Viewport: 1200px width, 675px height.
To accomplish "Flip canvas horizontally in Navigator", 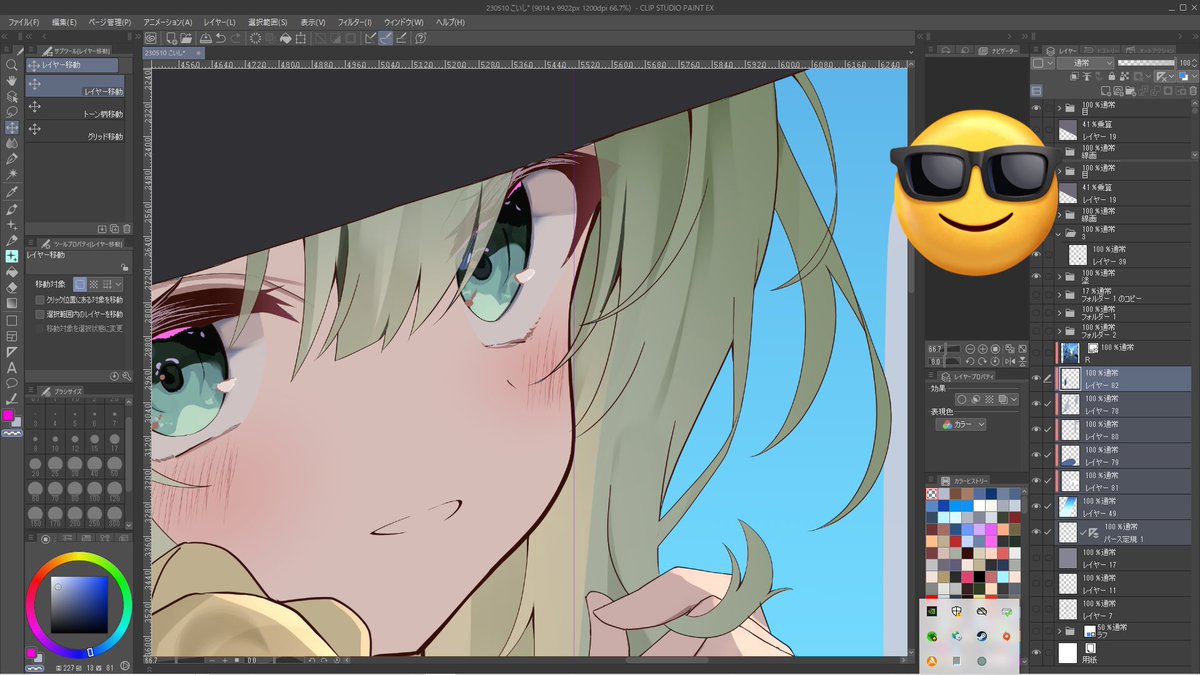I will tap(1011, 360).
